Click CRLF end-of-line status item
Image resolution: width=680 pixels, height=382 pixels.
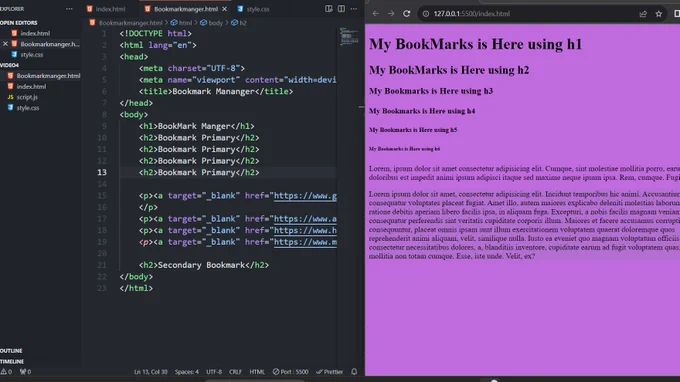(235, 372)
